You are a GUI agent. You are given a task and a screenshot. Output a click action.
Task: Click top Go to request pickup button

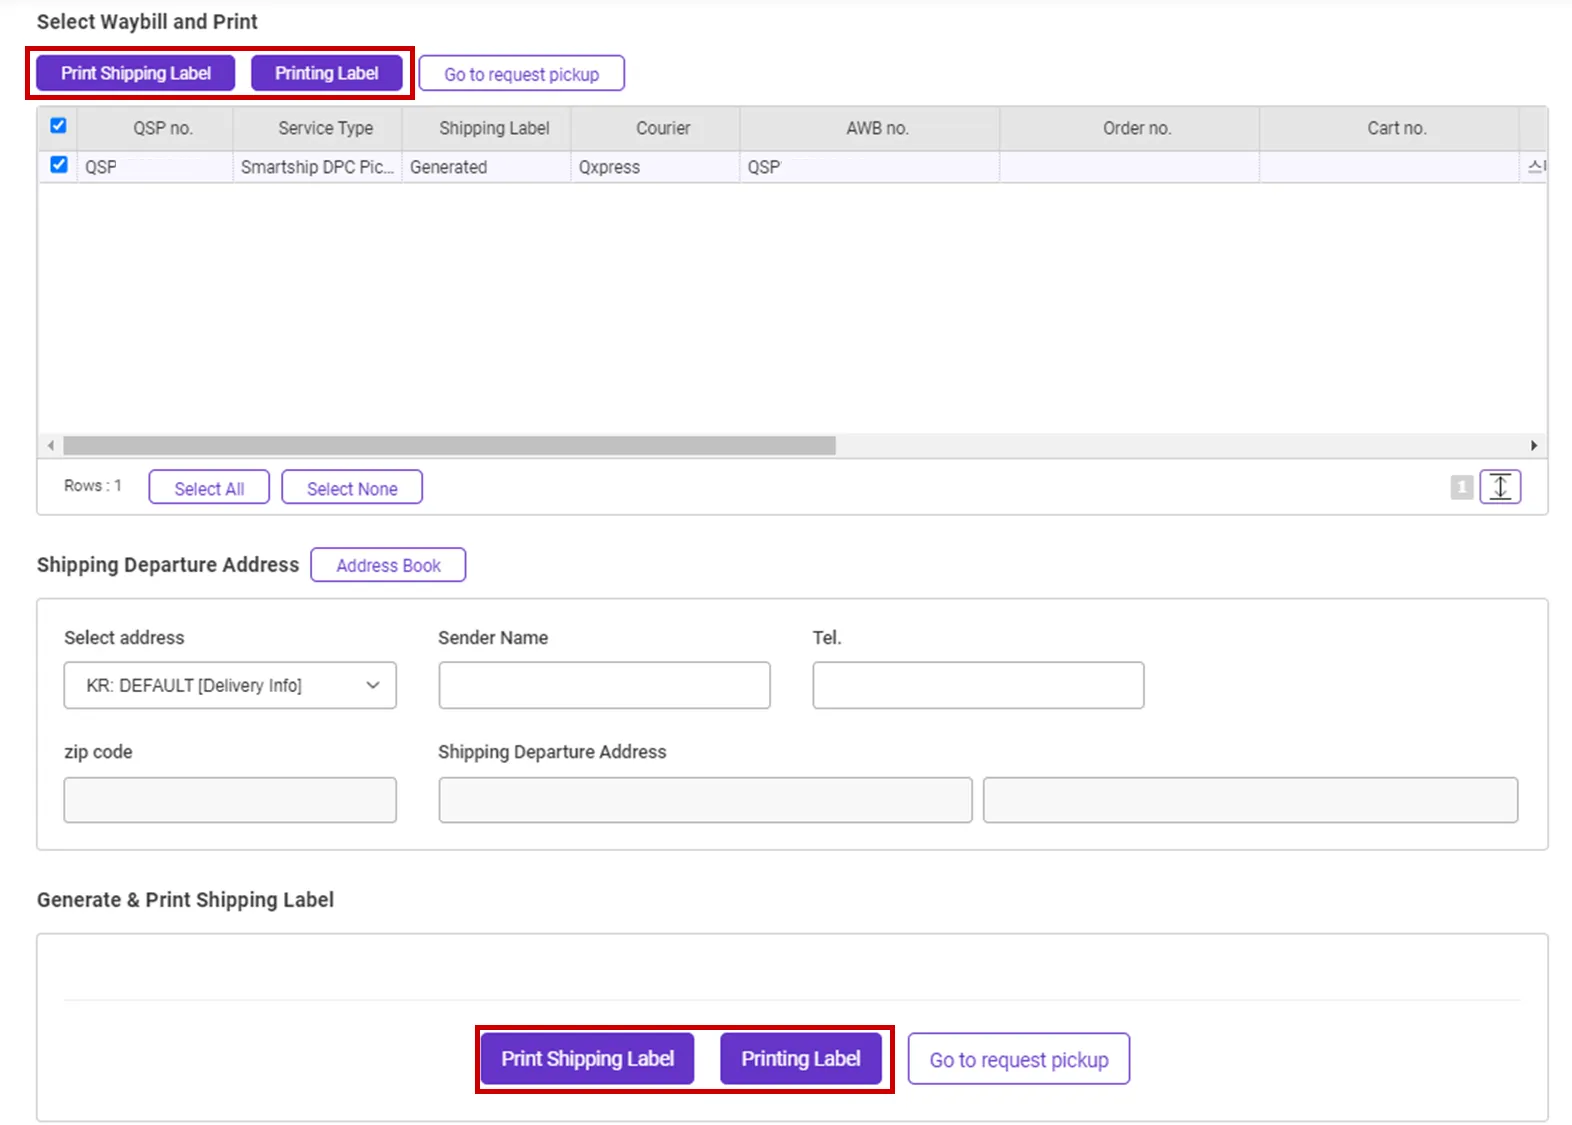pyautogui.click(x=522, y=74)
